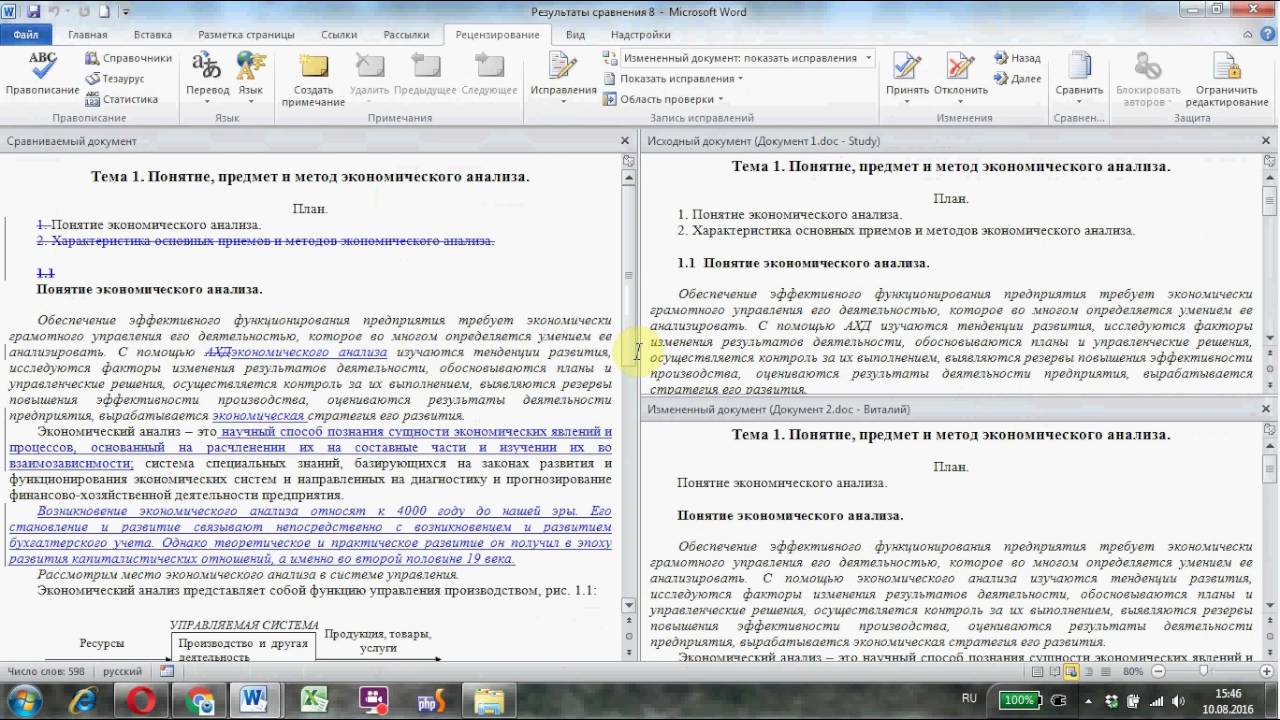Close the Измененный документ pane
This screenshot has width=1280, height=720.
click(1265, 409)
